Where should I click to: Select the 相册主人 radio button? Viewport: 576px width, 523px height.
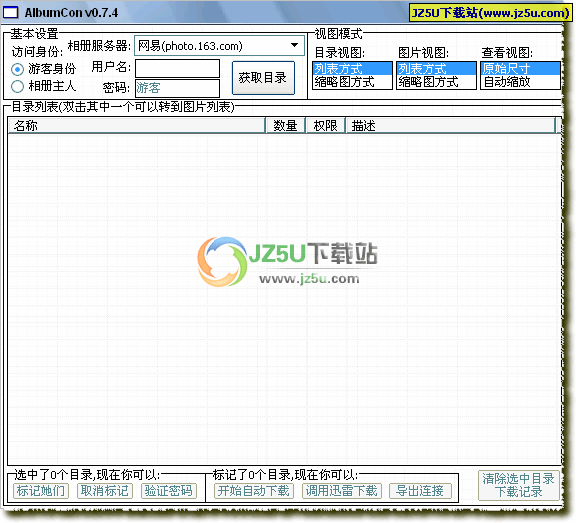pos(17,86)
